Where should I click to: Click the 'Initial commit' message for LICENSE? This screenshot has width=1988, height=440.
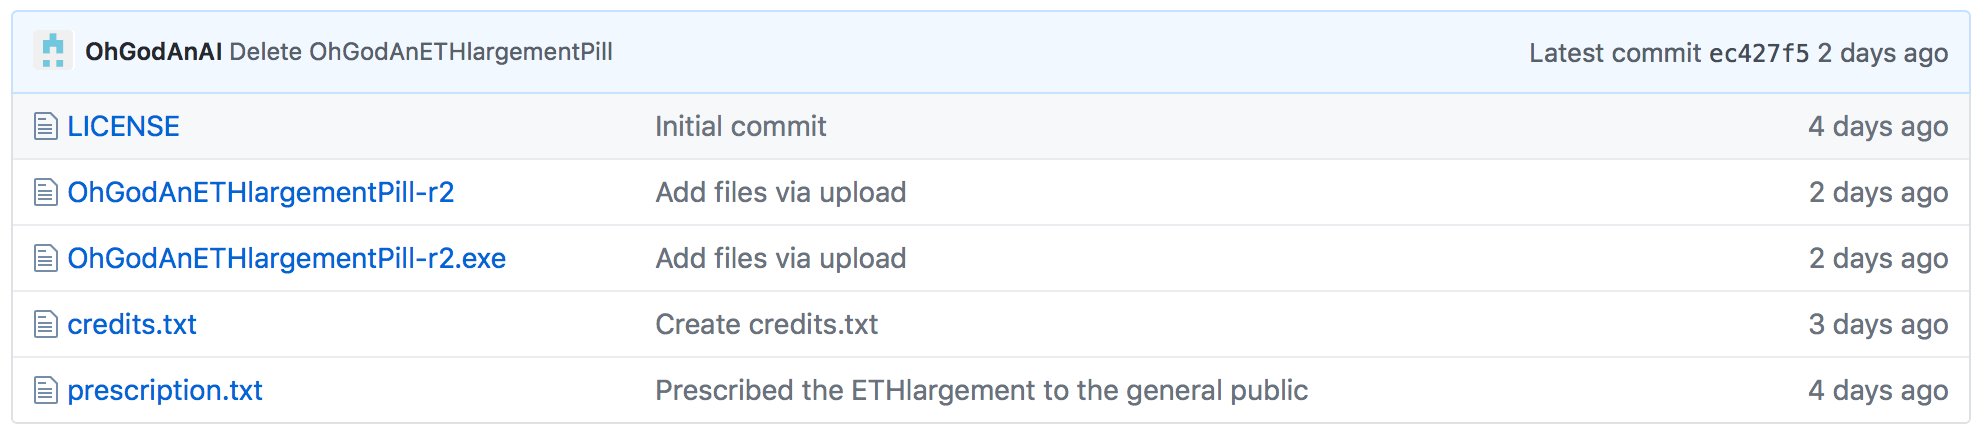click(x=741, y=126)
